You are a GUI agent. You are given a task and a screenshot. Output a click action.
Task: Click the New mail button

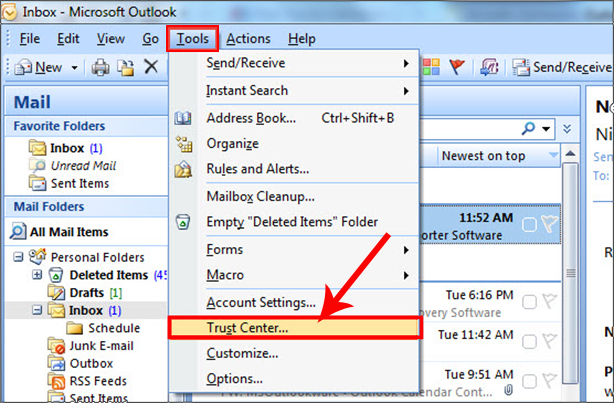(x=38, y=67)
